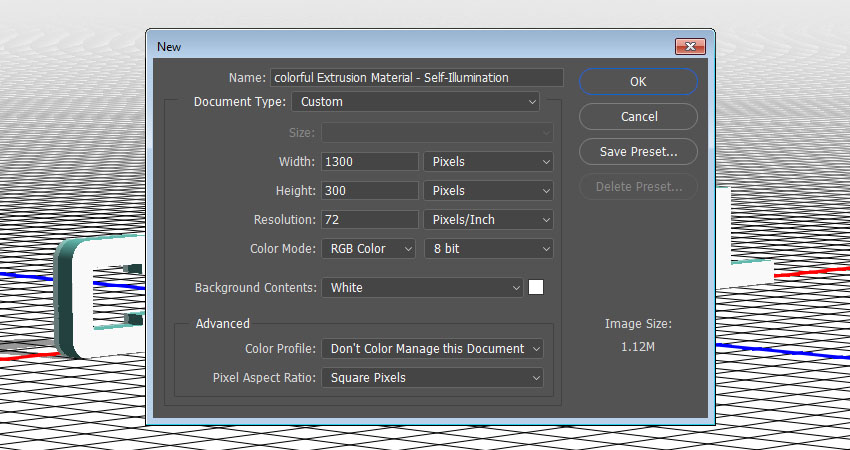850x450 pixels.
Task: Click the OK button
Action: coord(638,81)
